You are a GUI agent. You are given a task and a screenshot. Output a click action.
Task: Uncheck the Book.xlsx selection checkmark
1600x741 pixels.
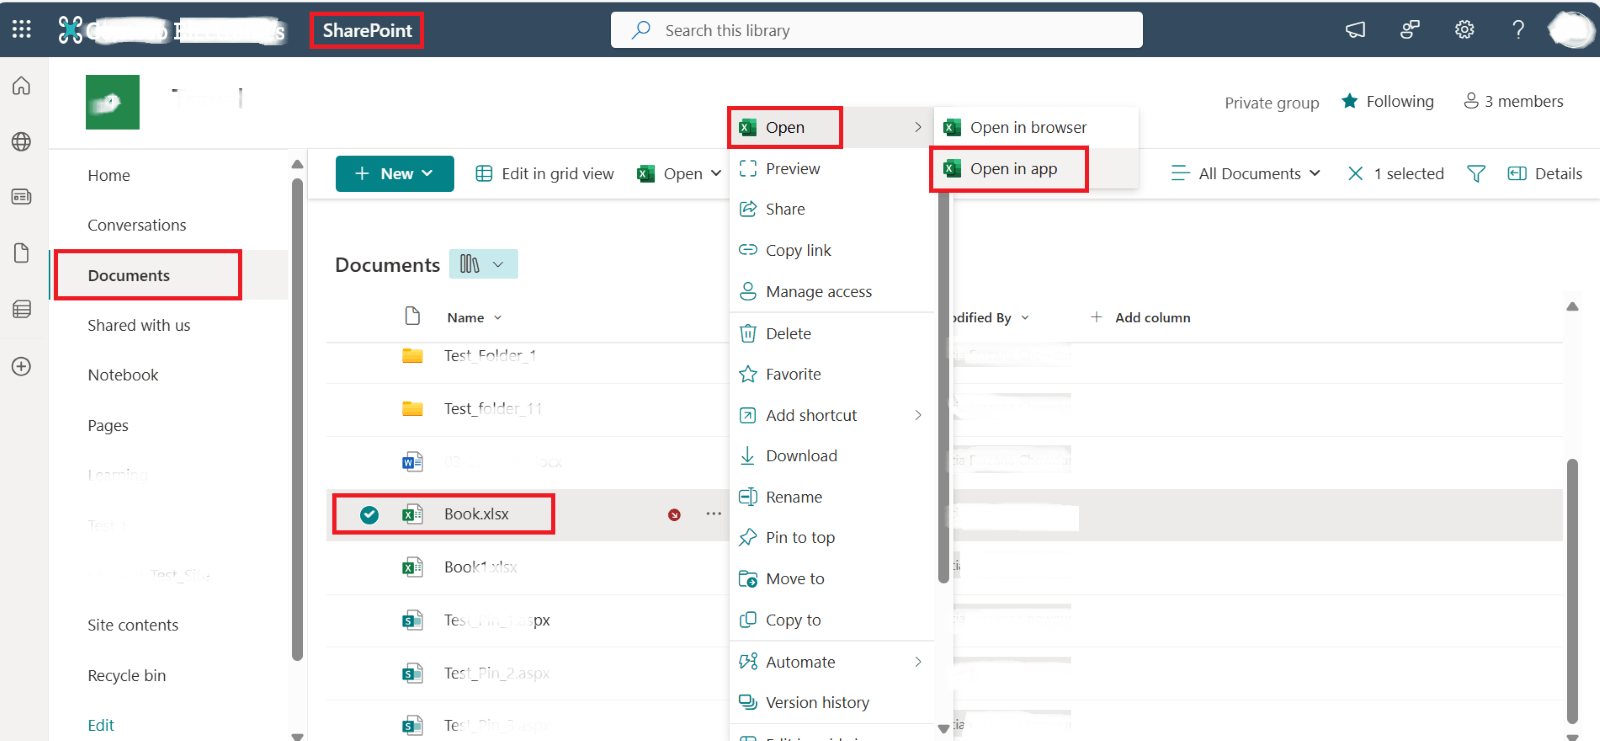(x=369, y=515)
